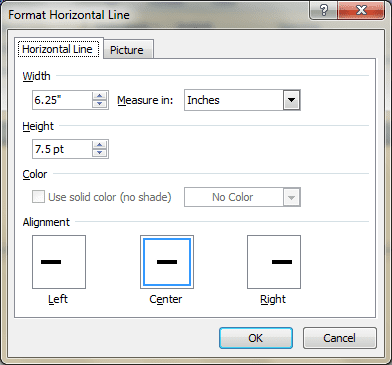Decrease height with the down spinner arrow
Image resolution: width=392 pixels, height=365 pixels.
coord(100,153)
